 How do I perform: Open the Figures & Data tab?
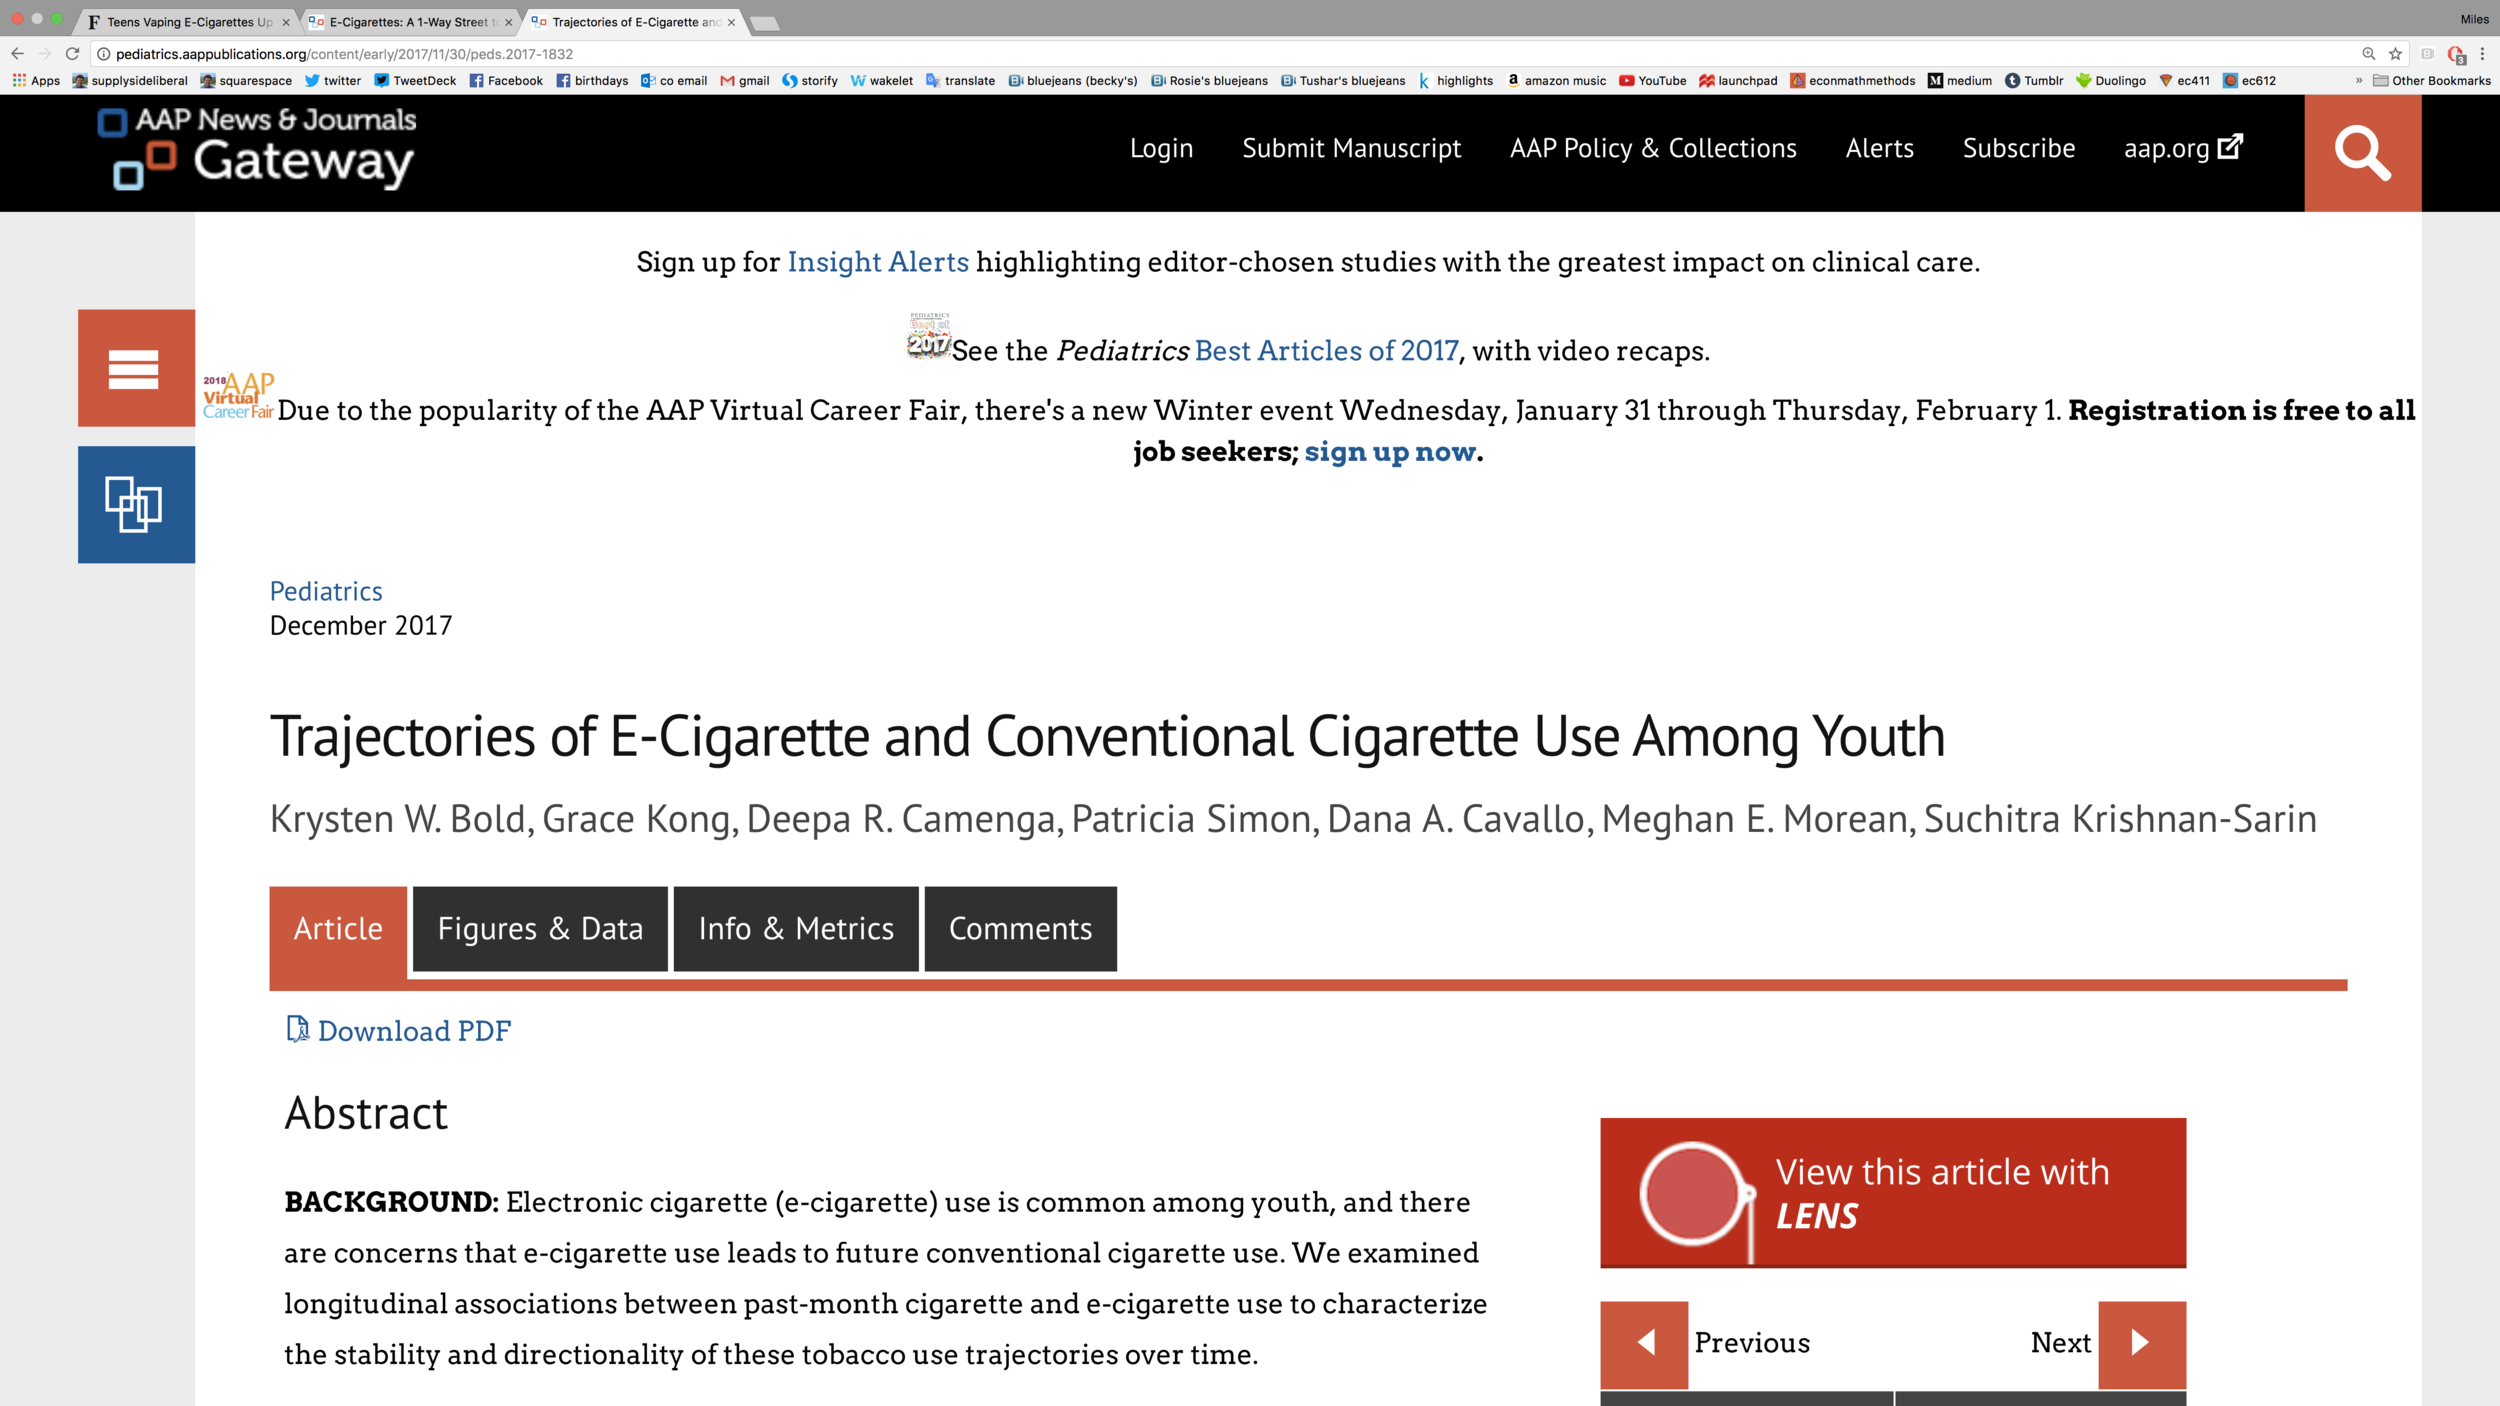540,929
